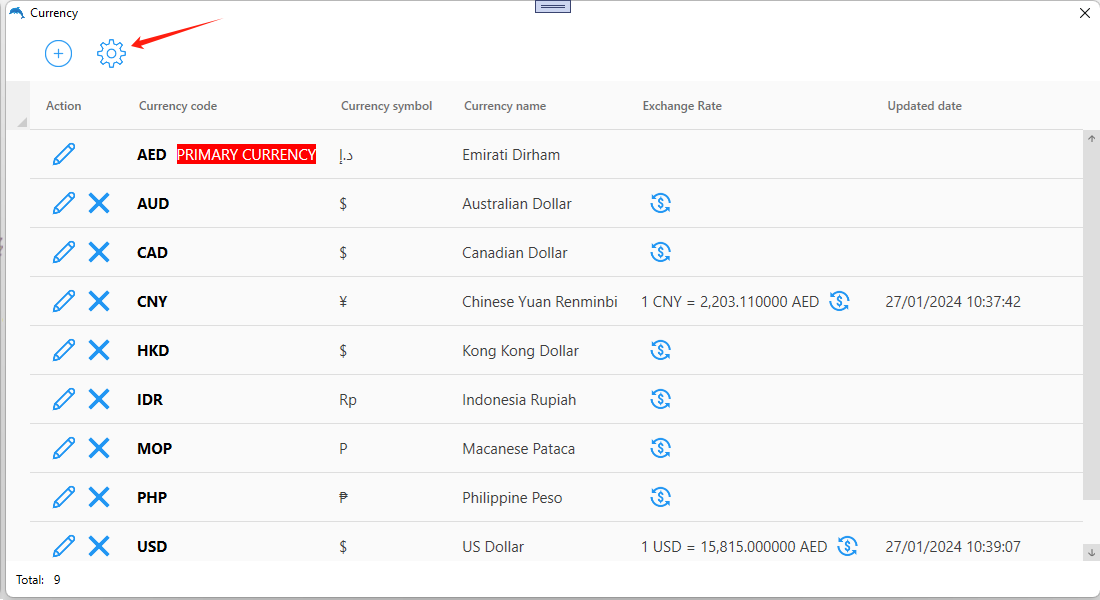Click the handle bar at window top

(553, 6)
